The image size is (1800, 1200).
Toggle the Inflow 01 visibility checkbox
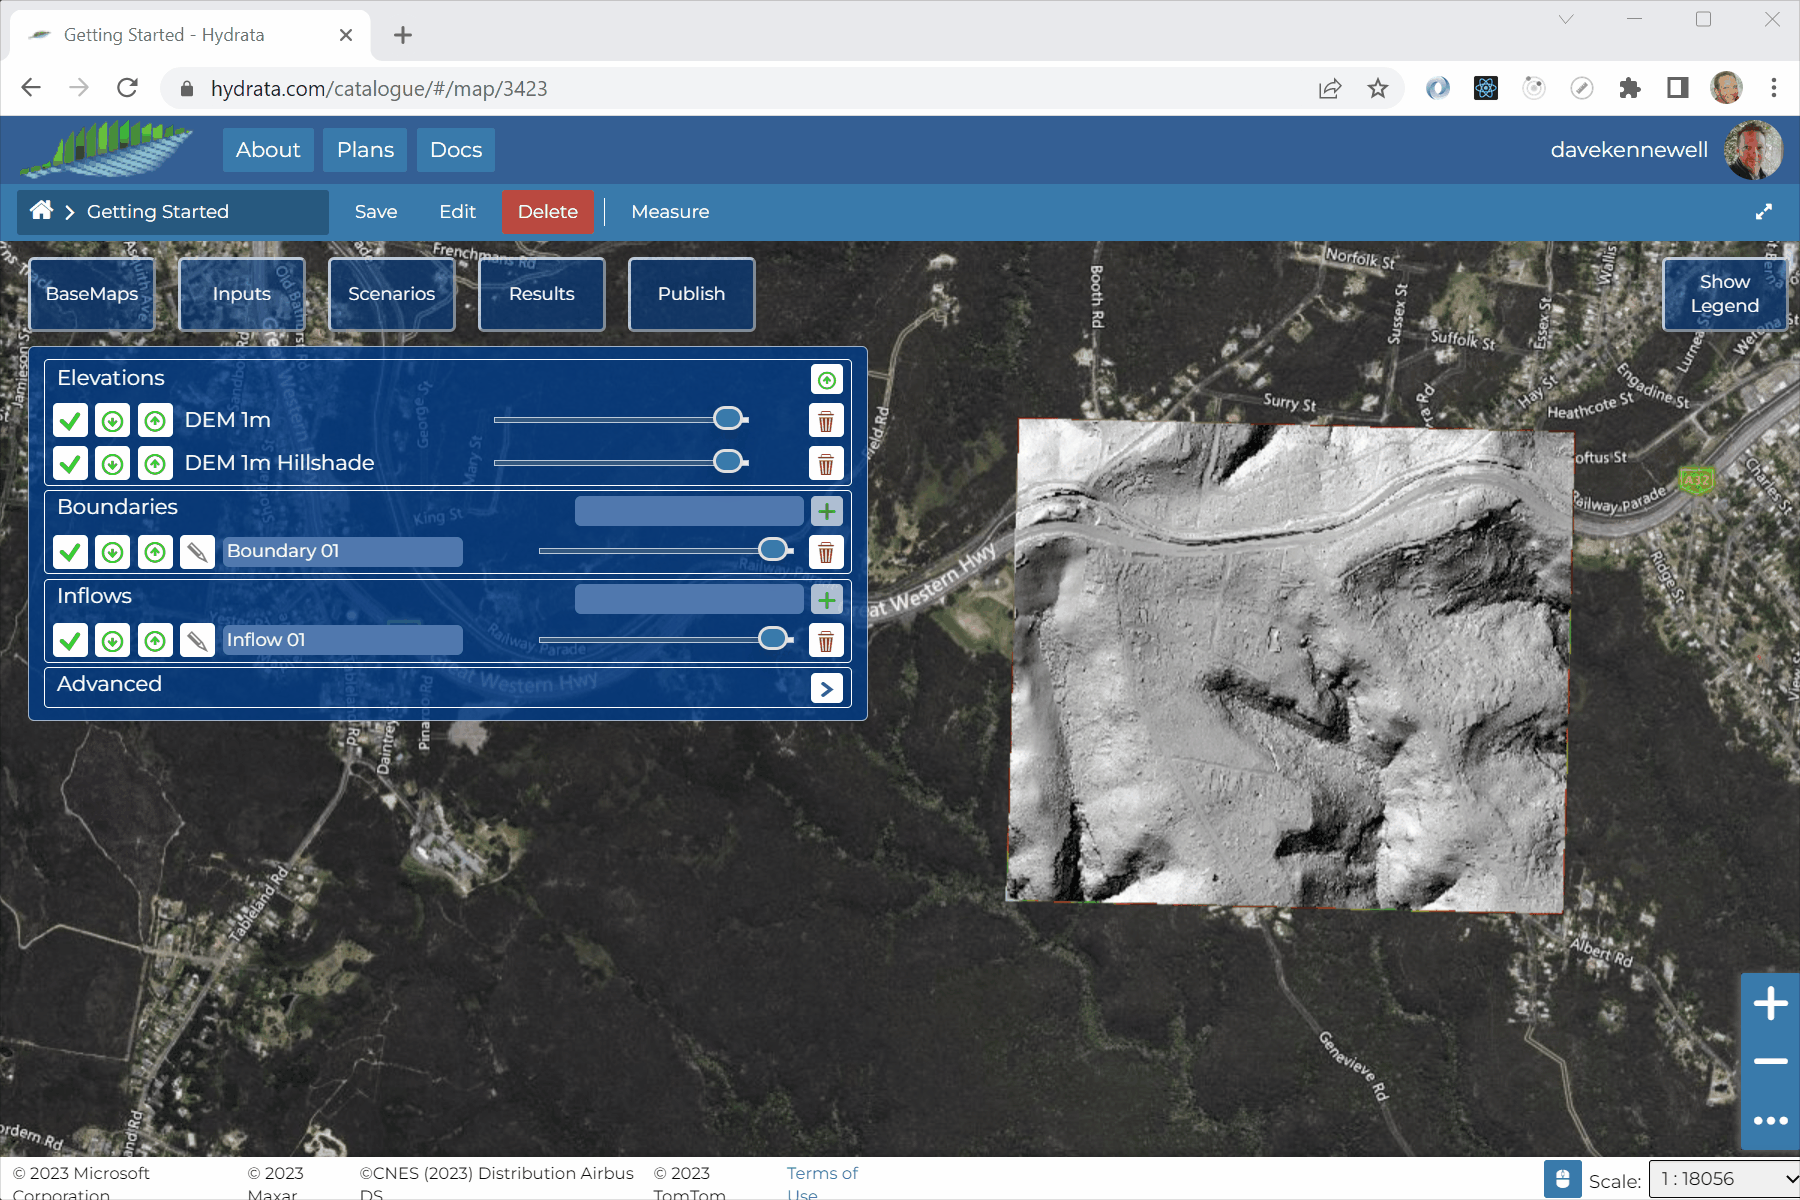pos(70,641)
